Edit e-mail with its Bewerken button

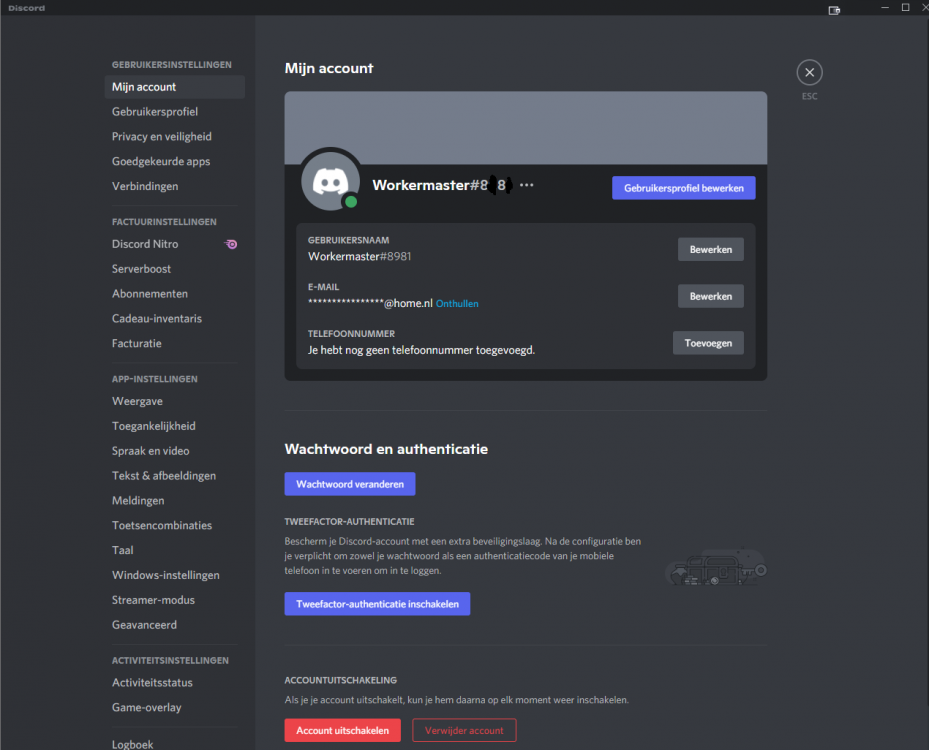click(710, 296)
